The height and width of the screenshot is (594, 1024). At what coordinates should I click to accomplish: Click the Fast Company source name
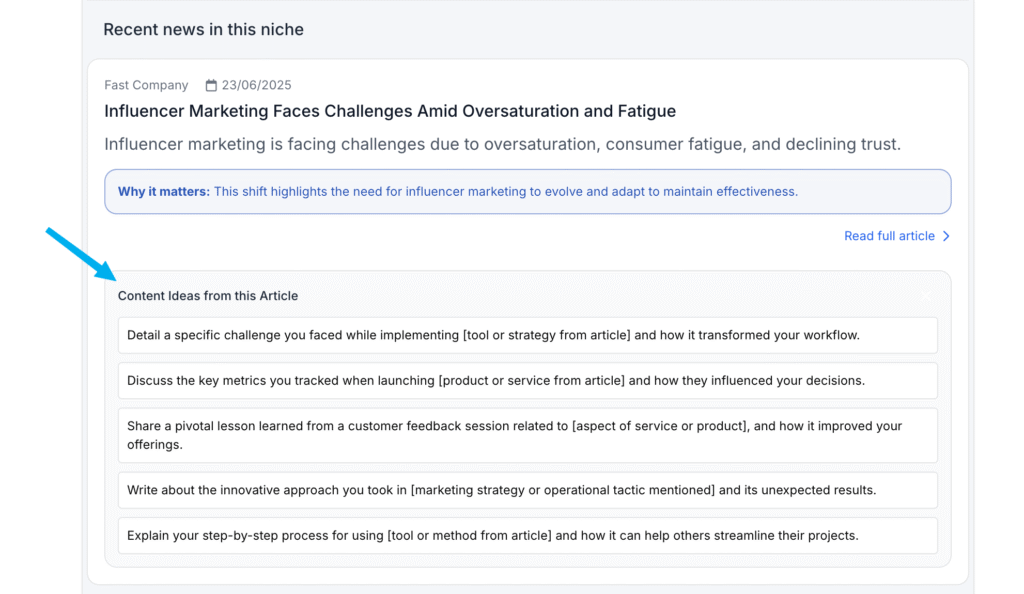point(146,86)
